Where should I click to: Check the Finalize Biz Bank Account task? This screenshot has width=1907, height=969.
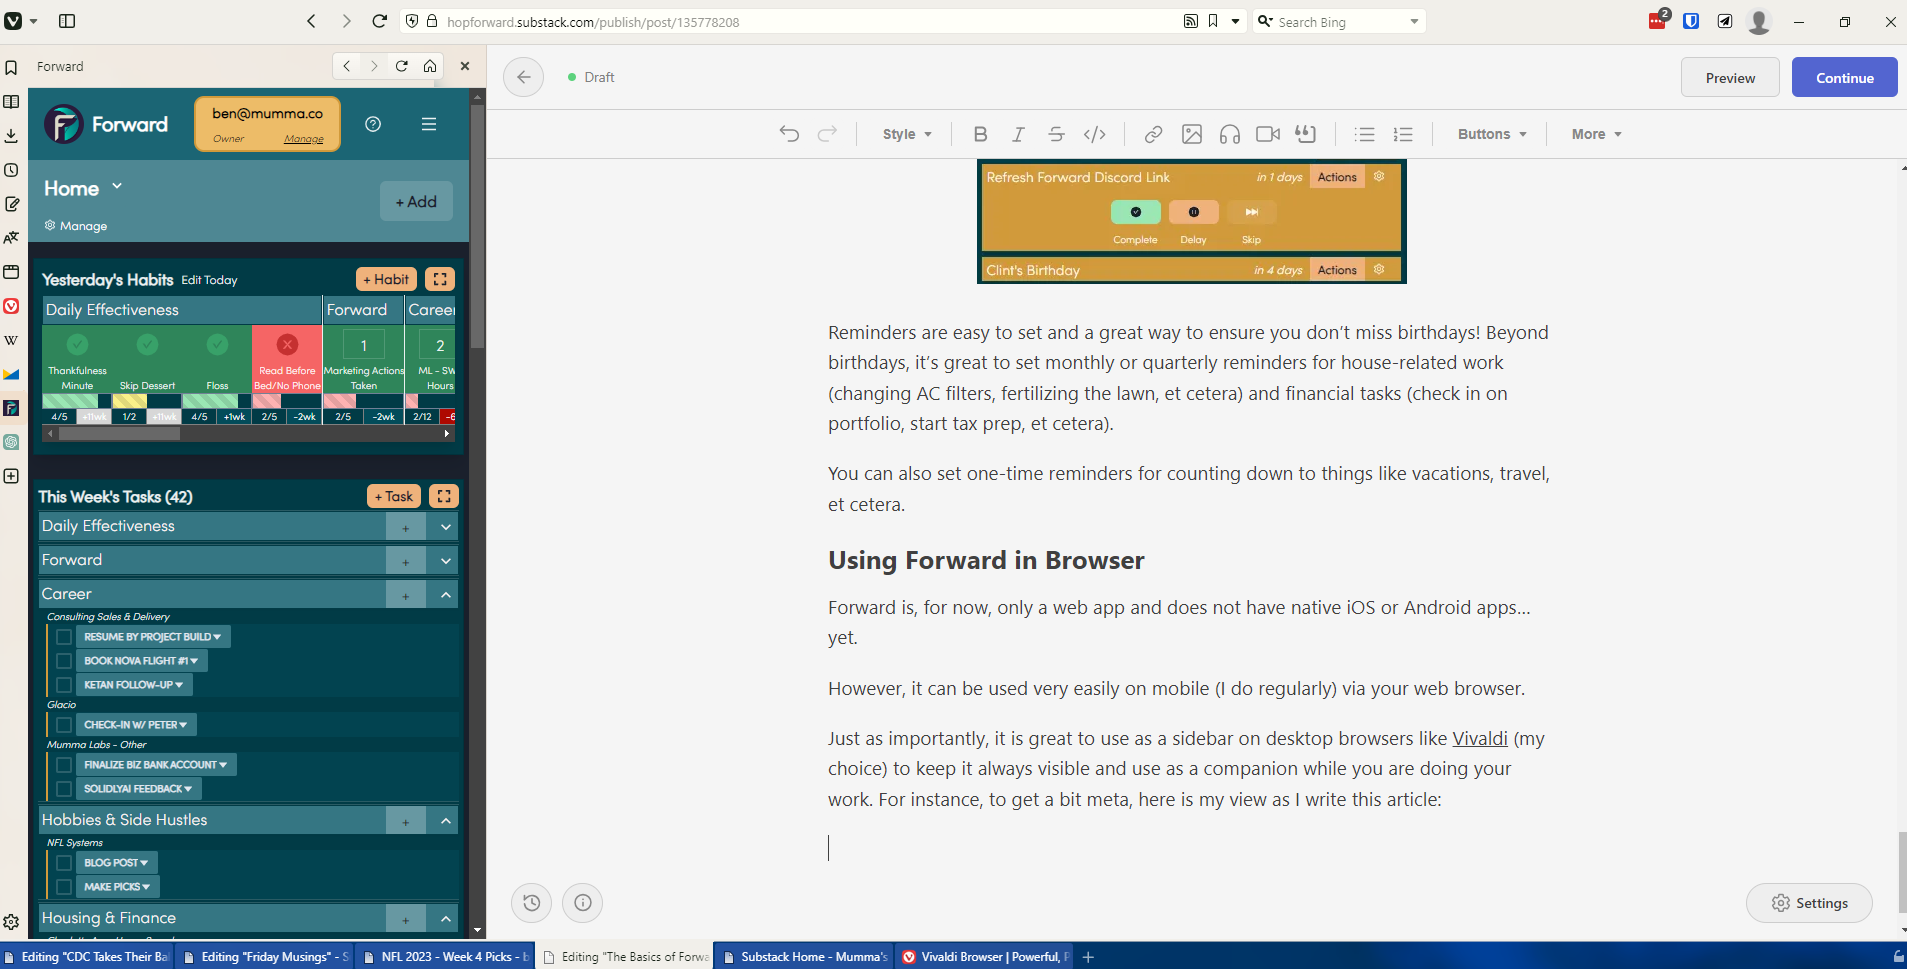64,765
